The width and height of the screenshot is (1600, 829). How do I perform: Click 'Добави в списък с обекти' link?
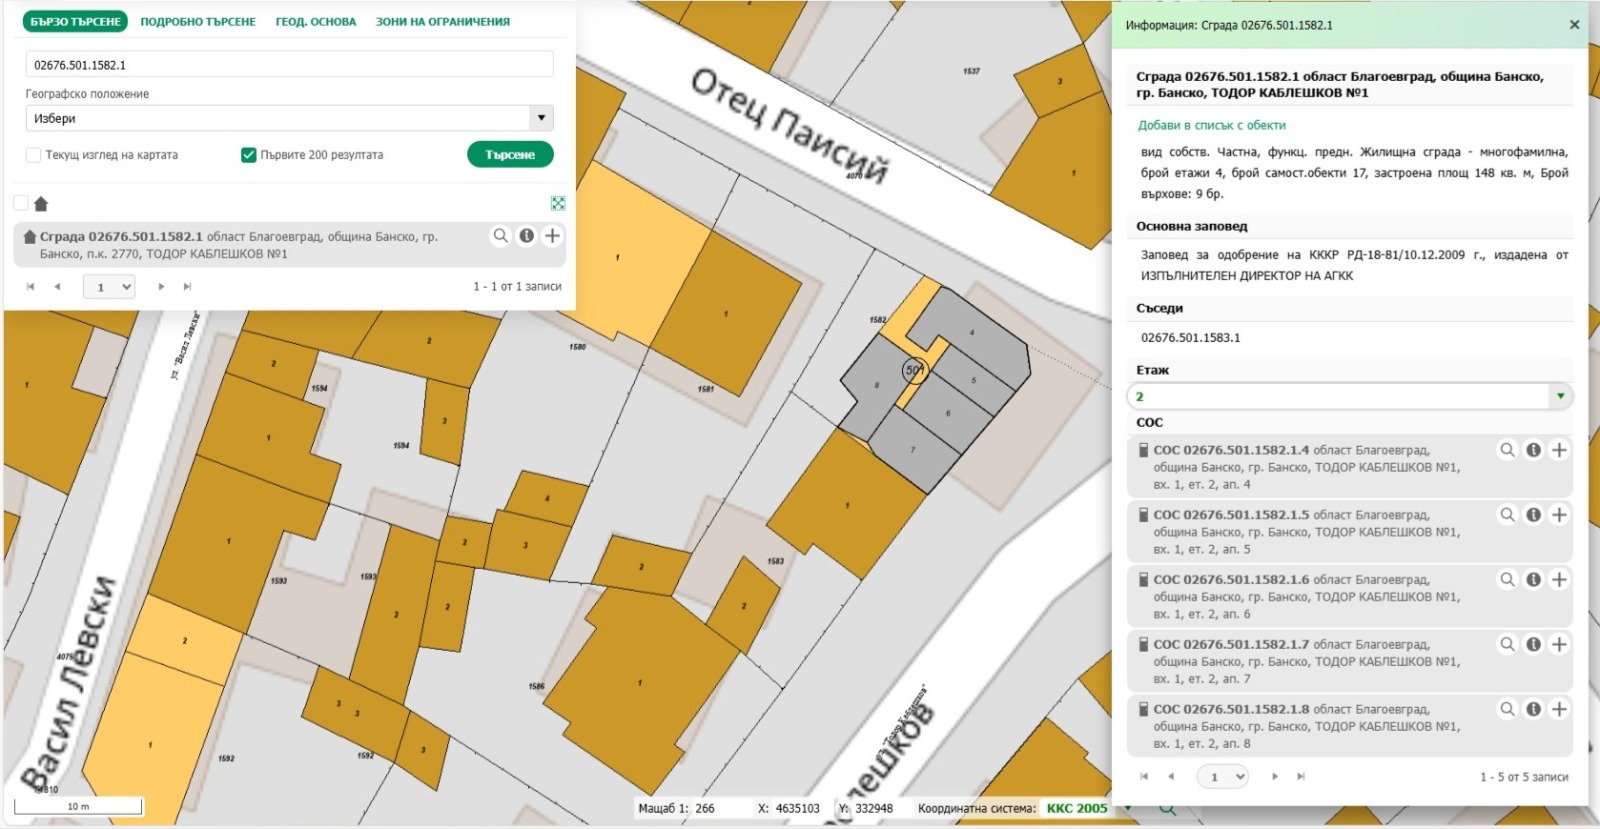(1211, 125)
